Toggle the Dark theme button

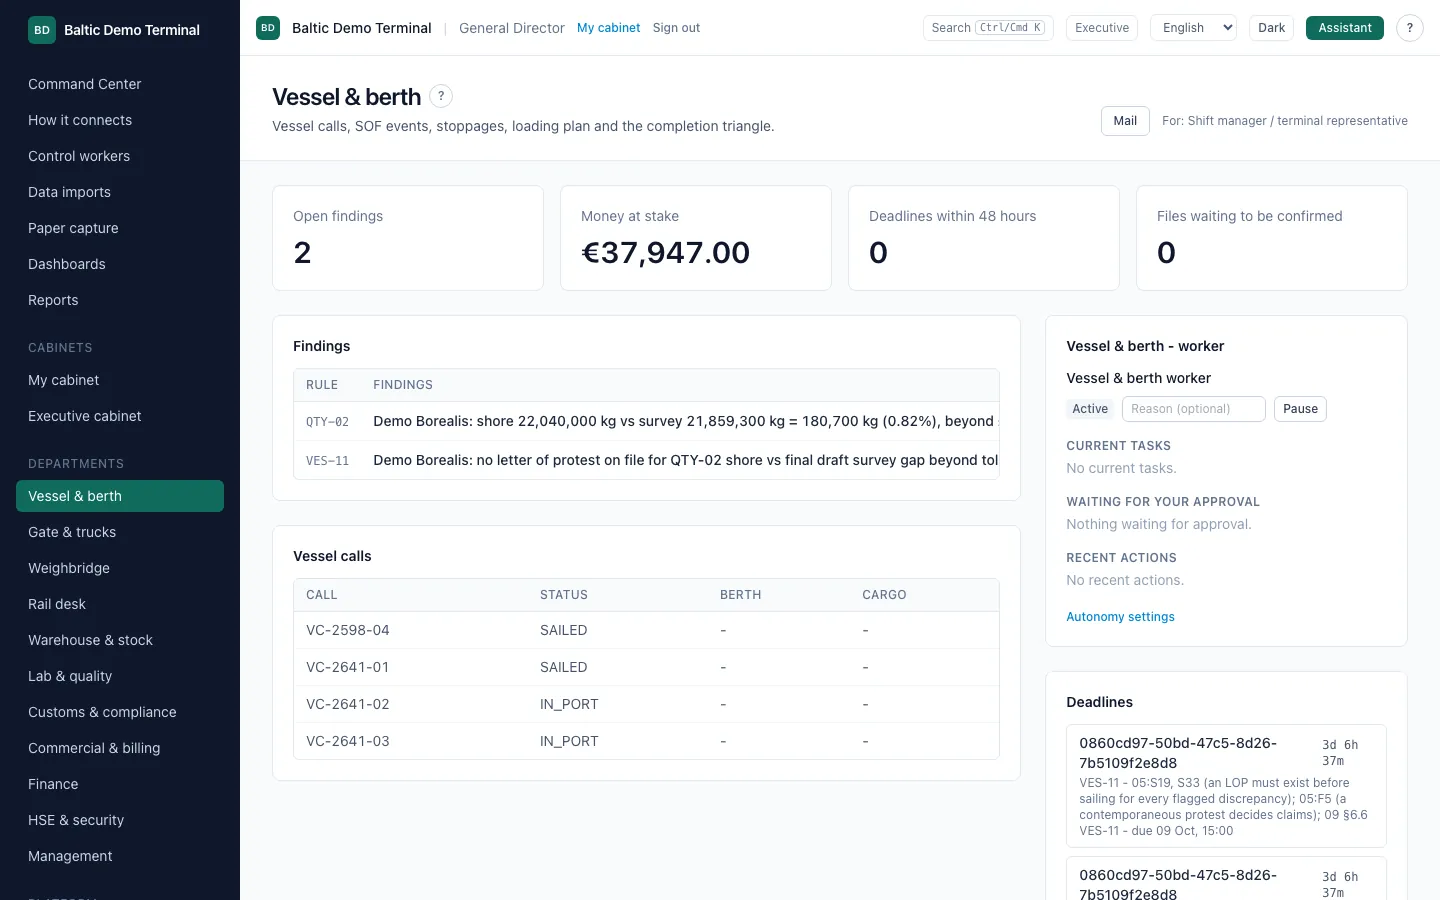coord(1271,28)
